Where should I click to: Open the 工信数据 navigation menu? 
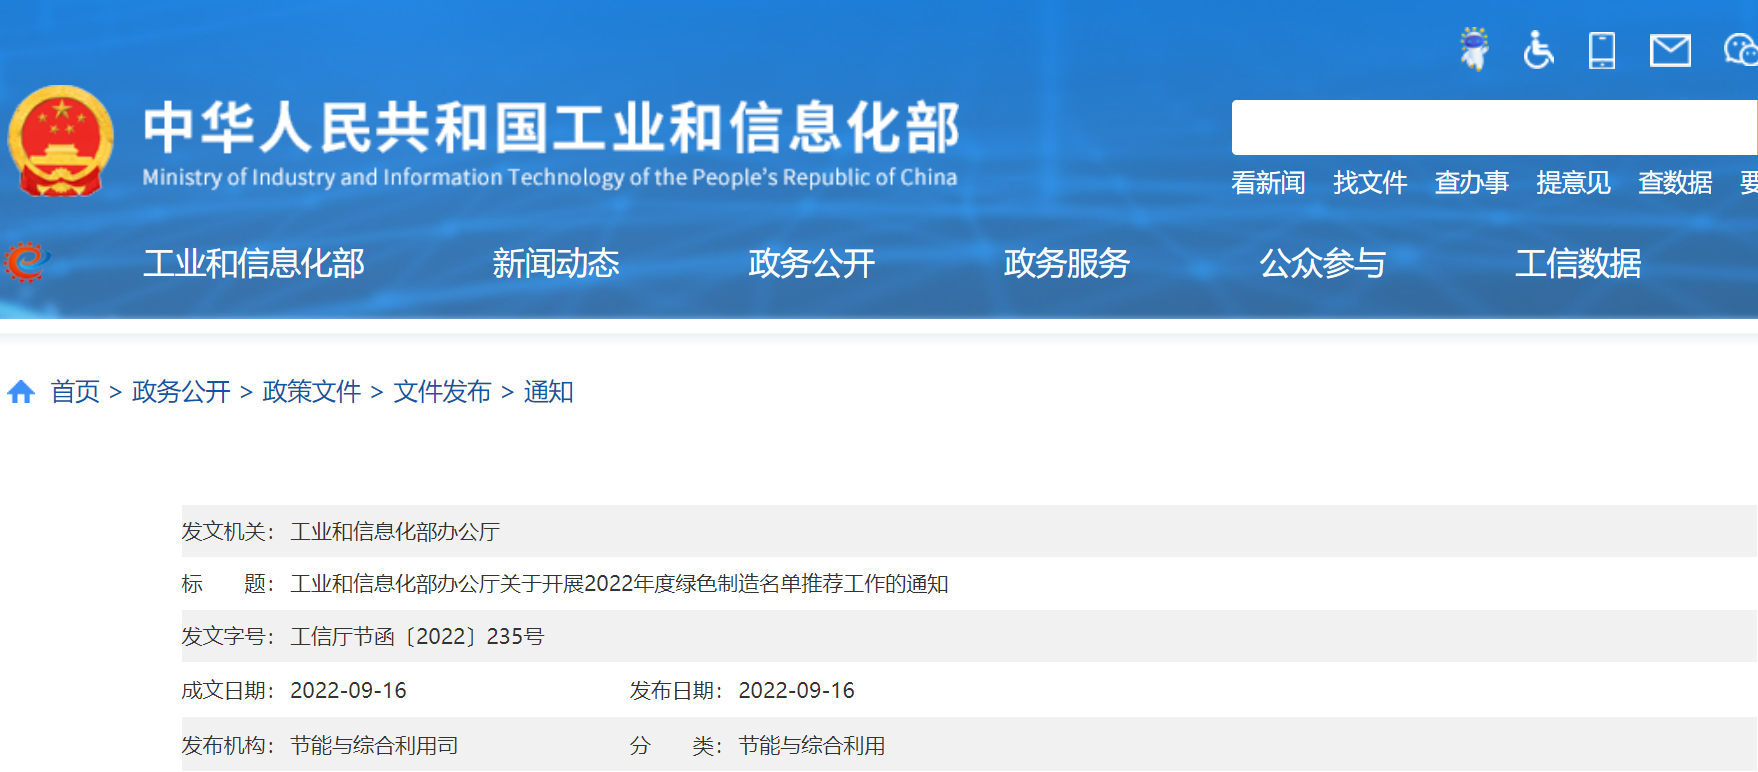[1578, 263]
